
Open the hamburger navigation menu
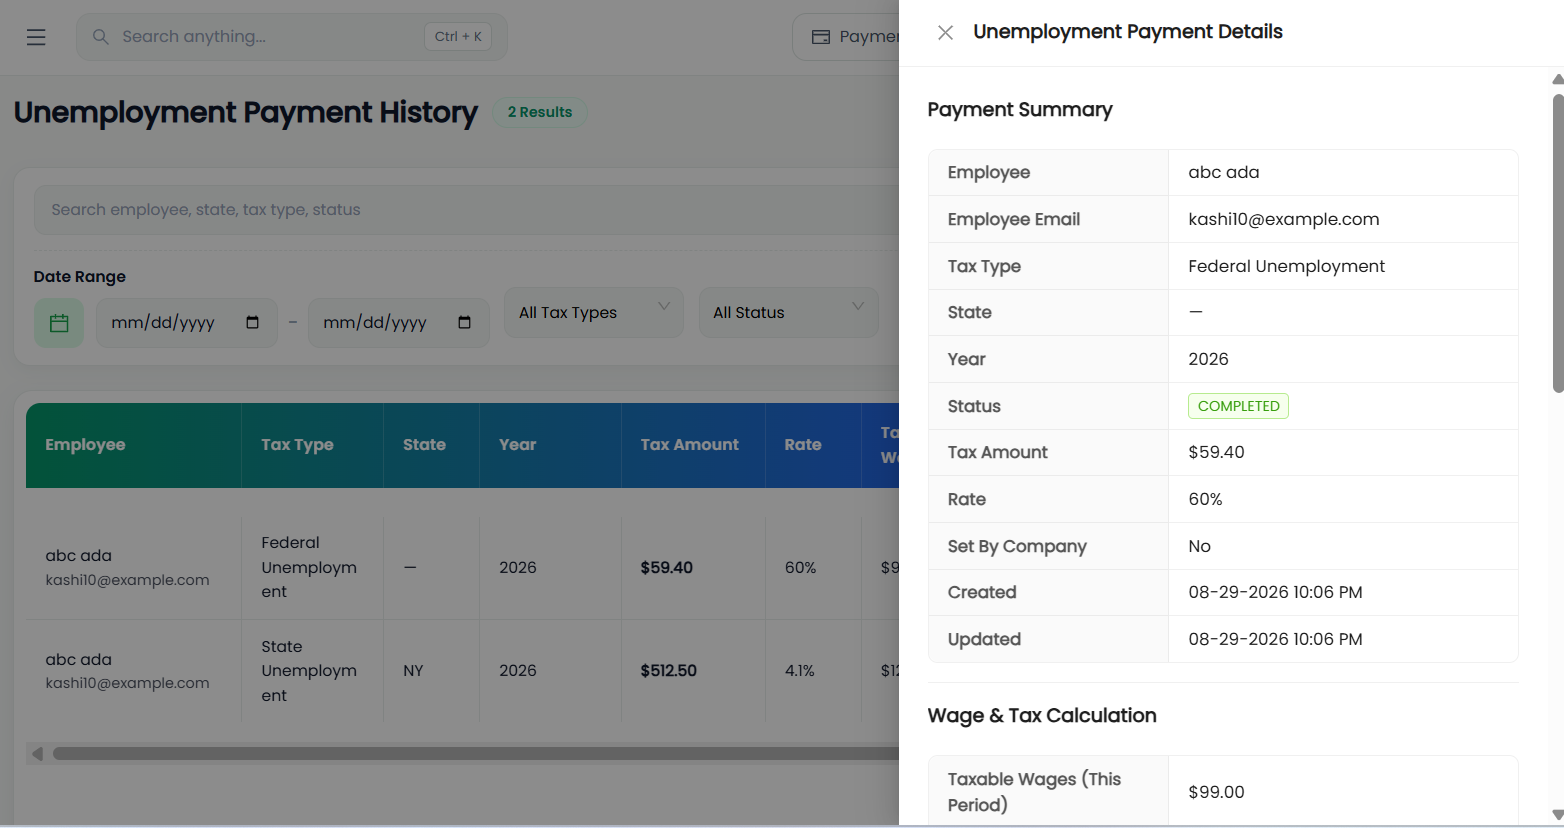click(36, 37)
